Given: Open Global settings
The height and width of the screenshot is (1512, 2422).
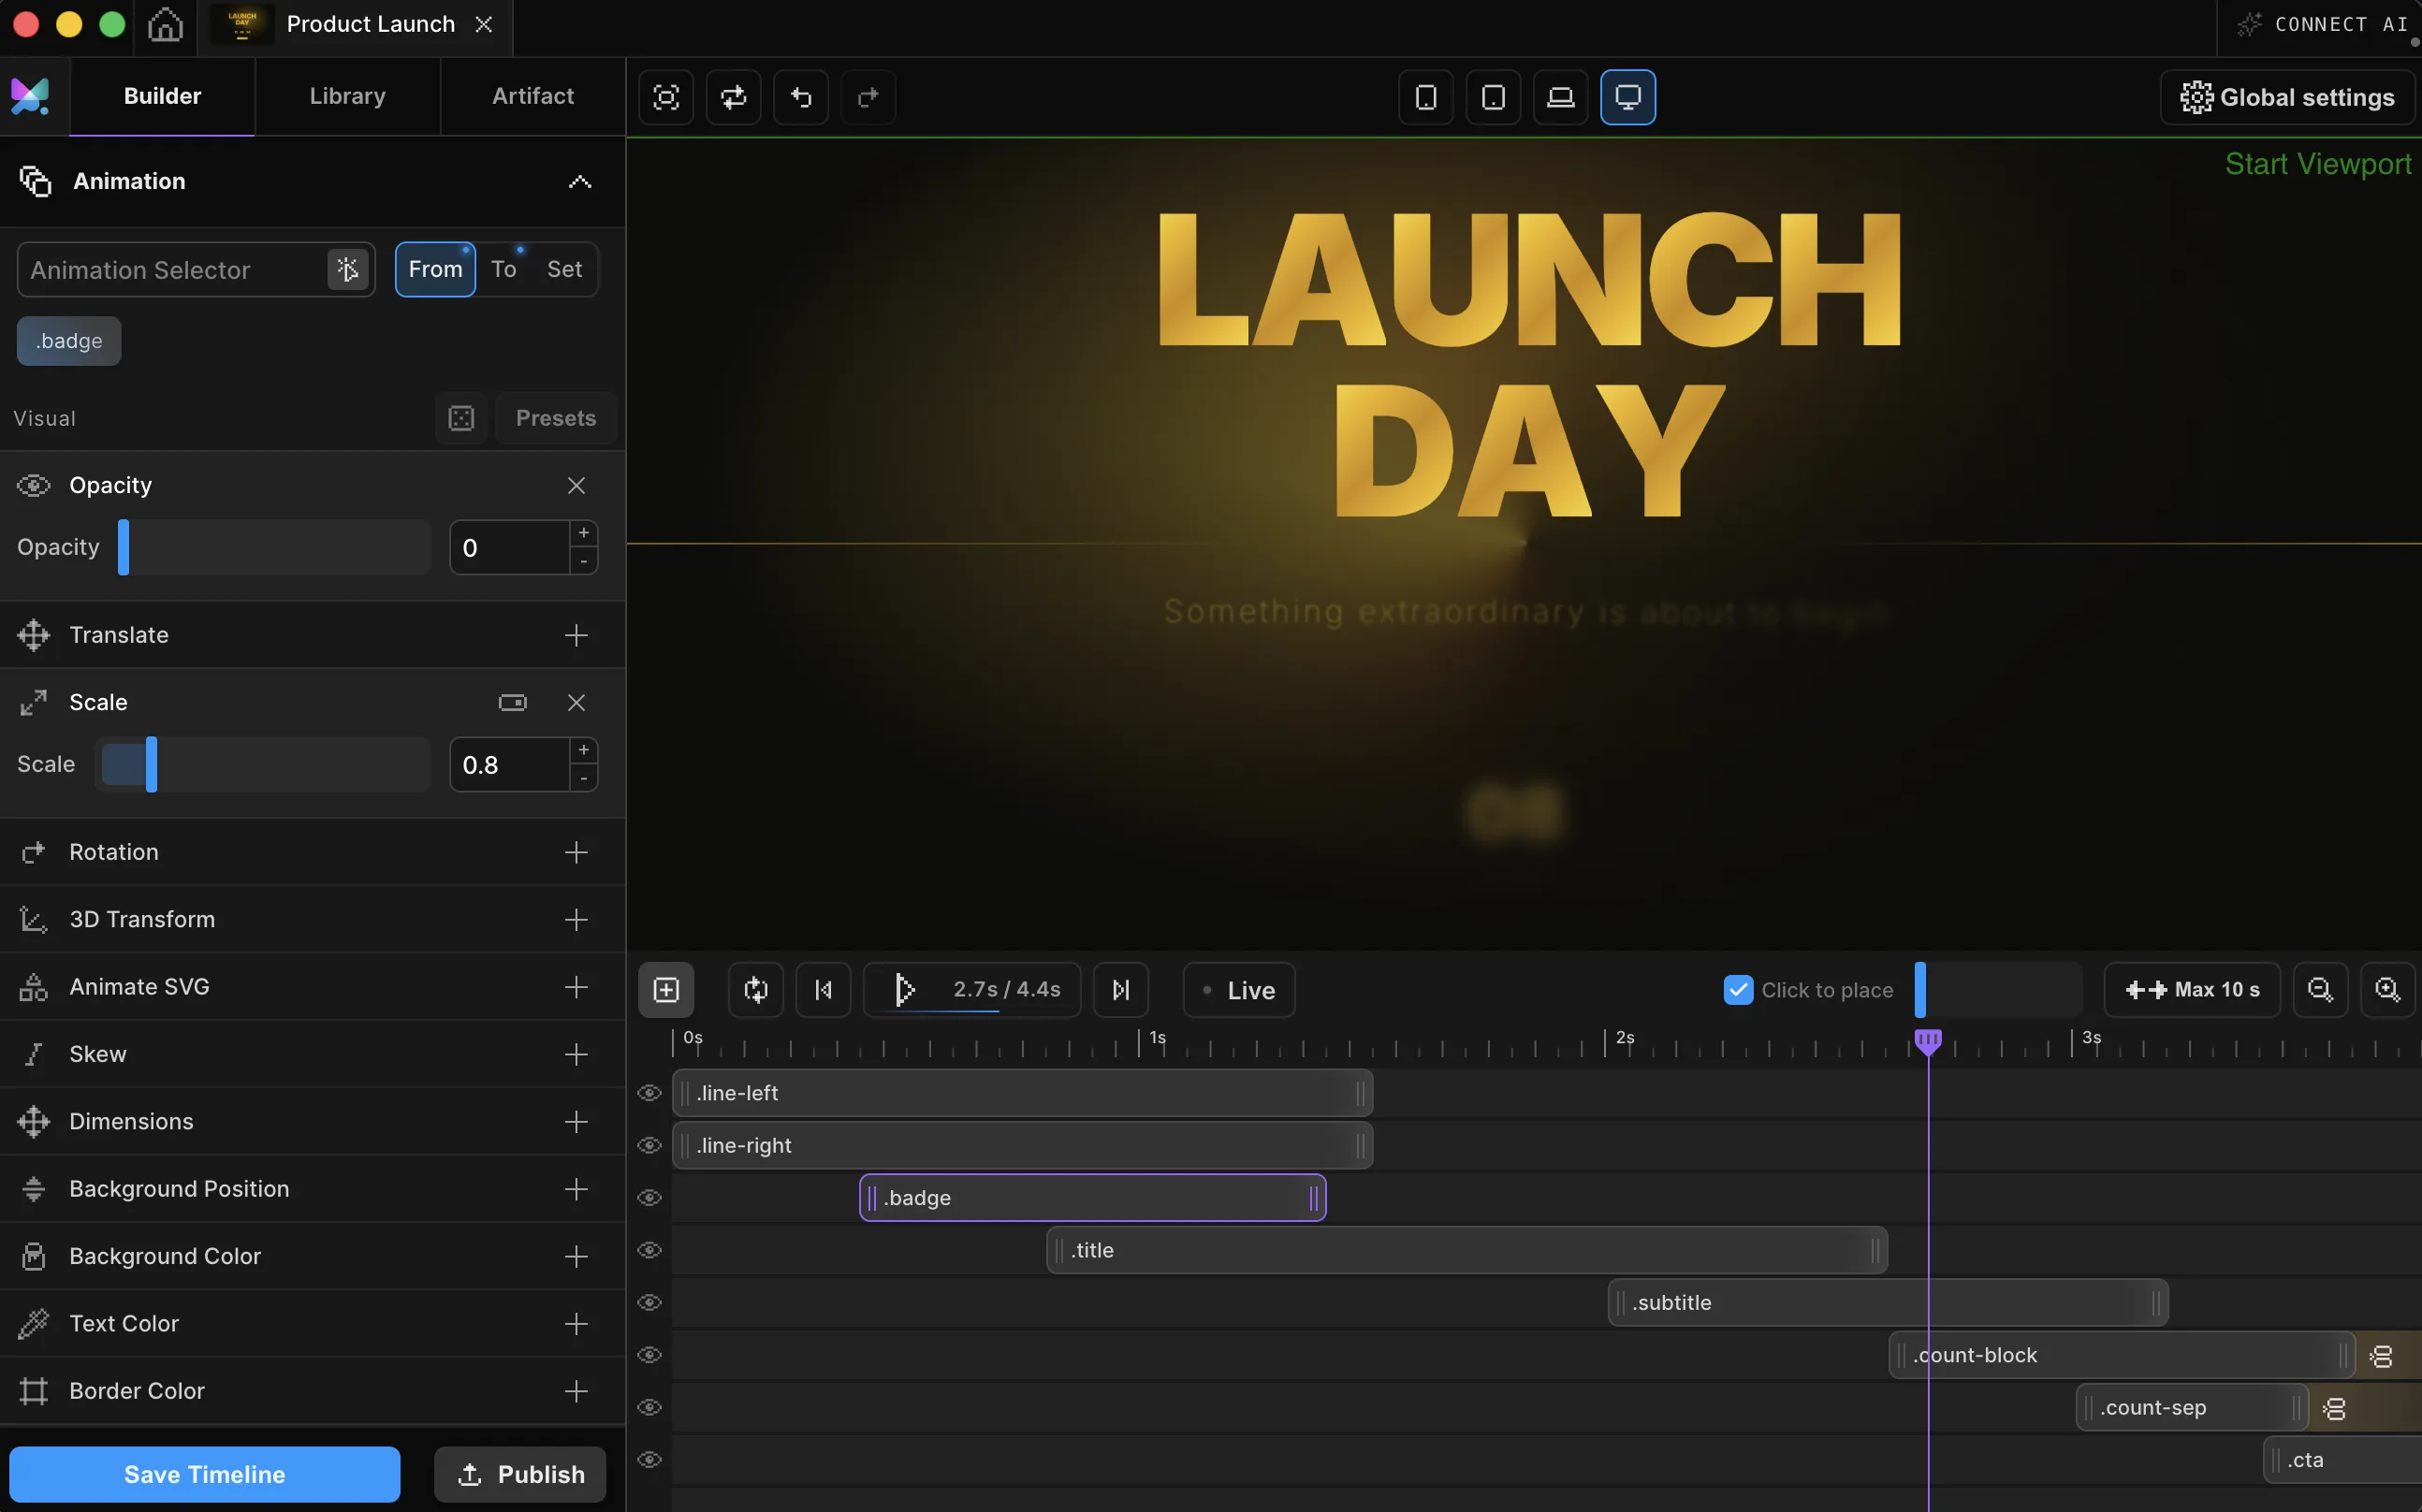Looking at the screenshot, I should (2287, 97).
